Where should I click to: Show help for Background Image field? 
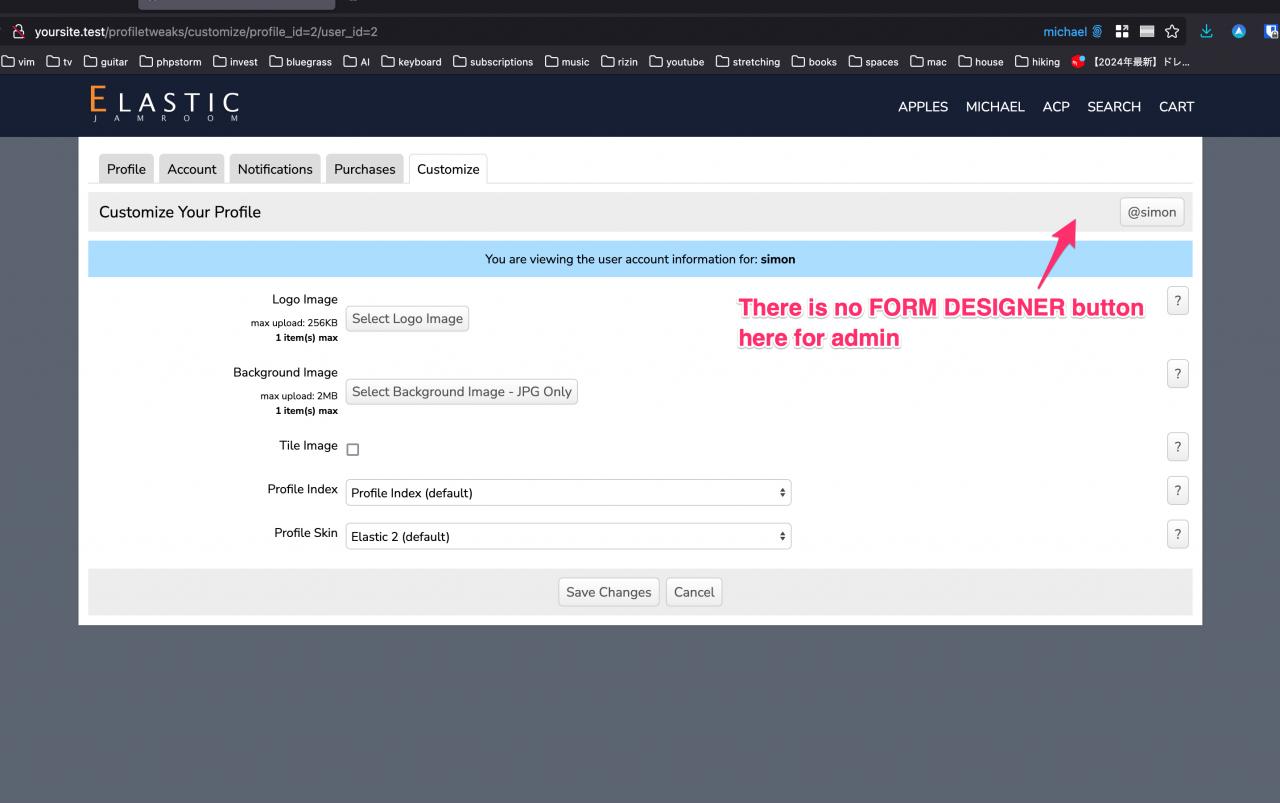pos(1178,374)
